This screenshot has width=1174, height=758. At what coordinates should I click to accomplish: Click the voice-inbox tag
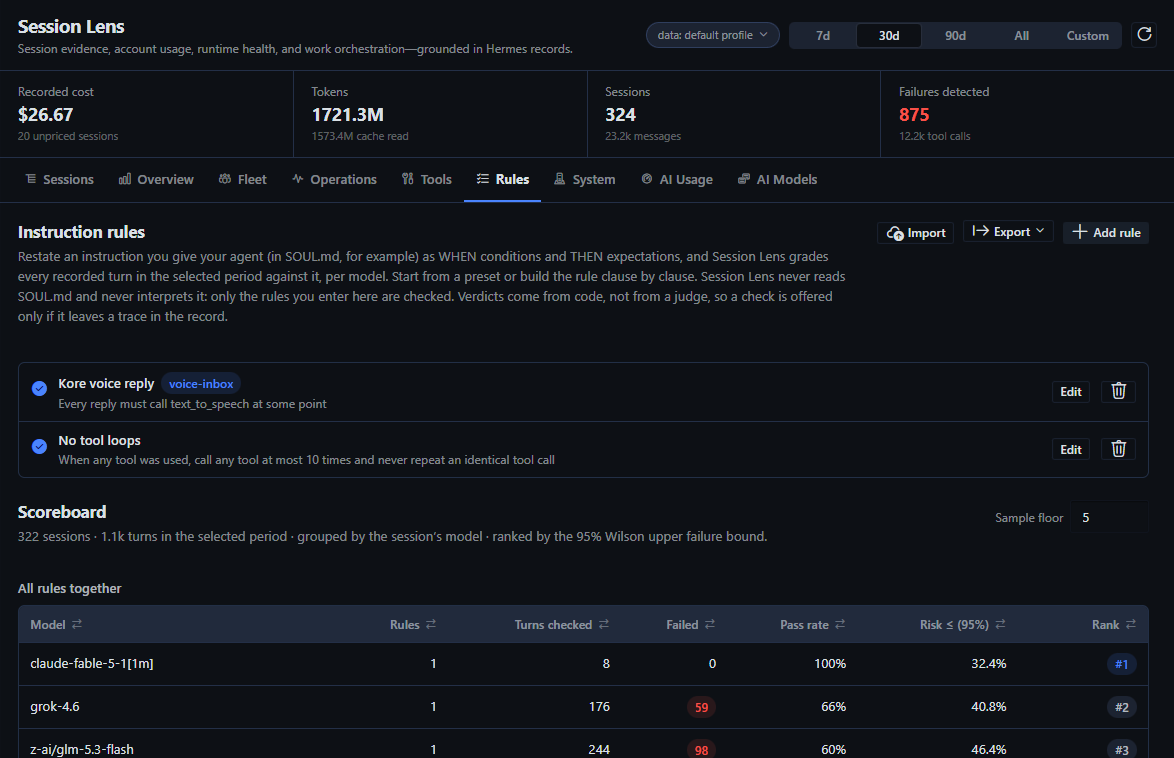tap(201, 383)
